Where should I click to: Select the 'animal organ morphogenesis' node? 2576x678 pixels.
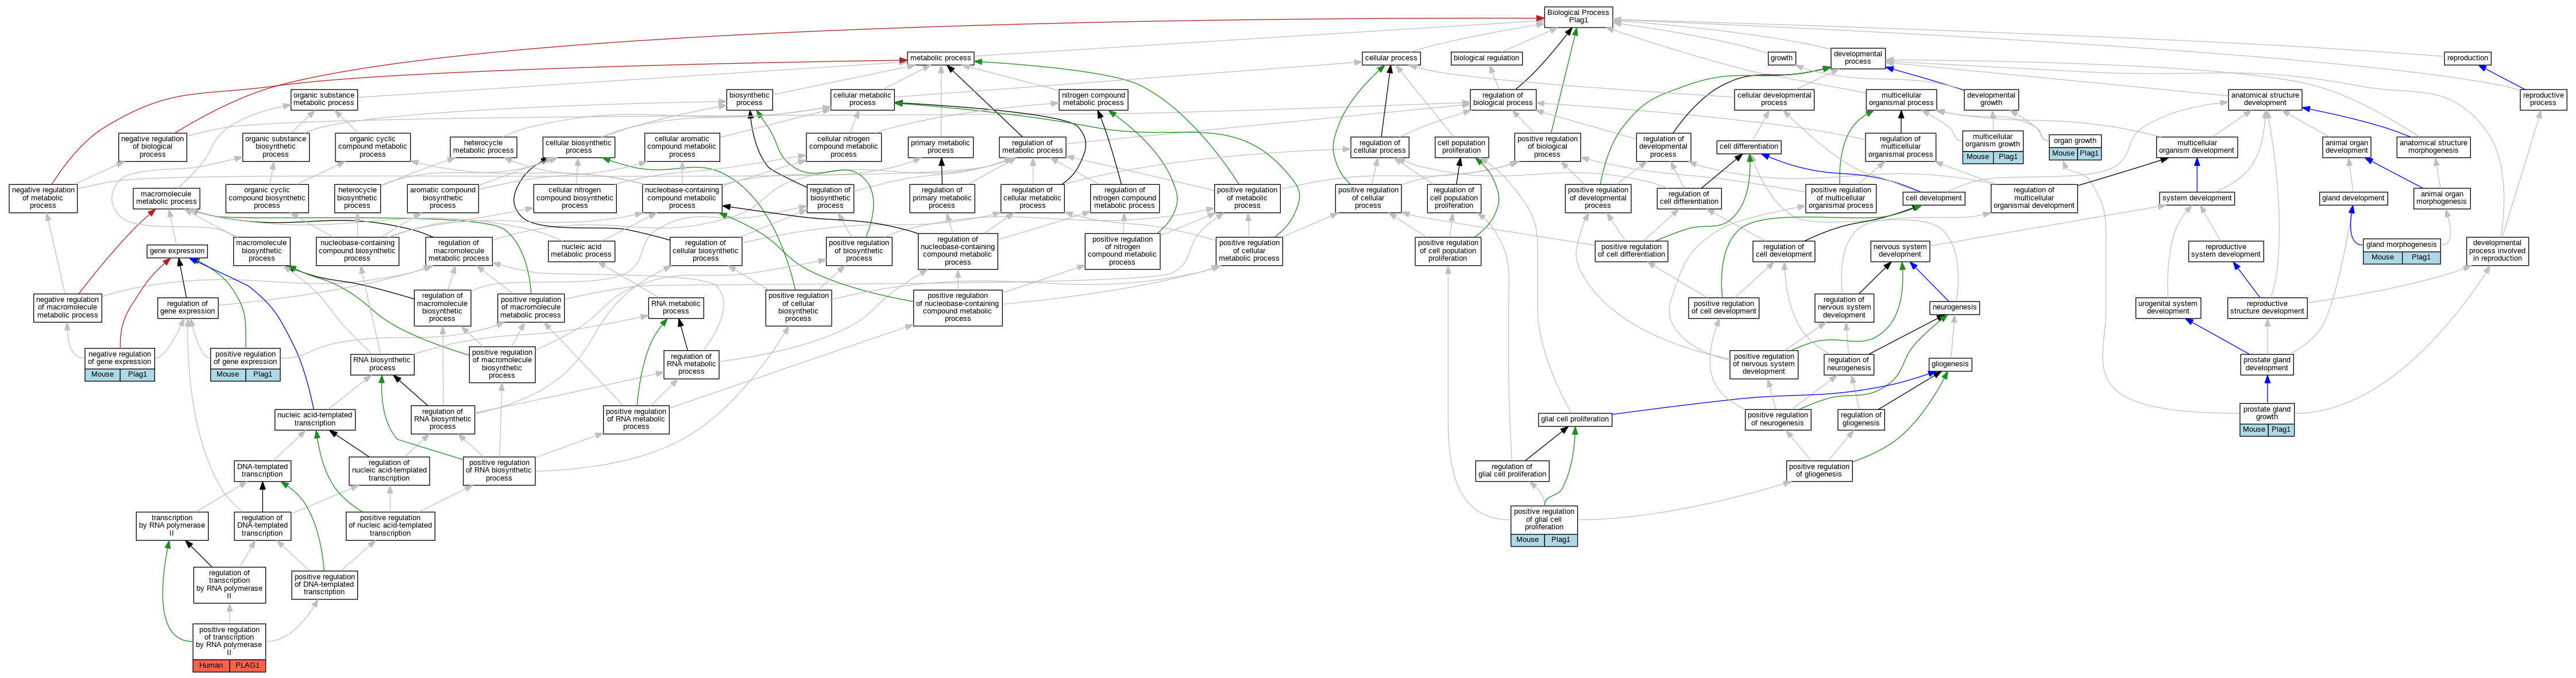[x=2441, y=198]
